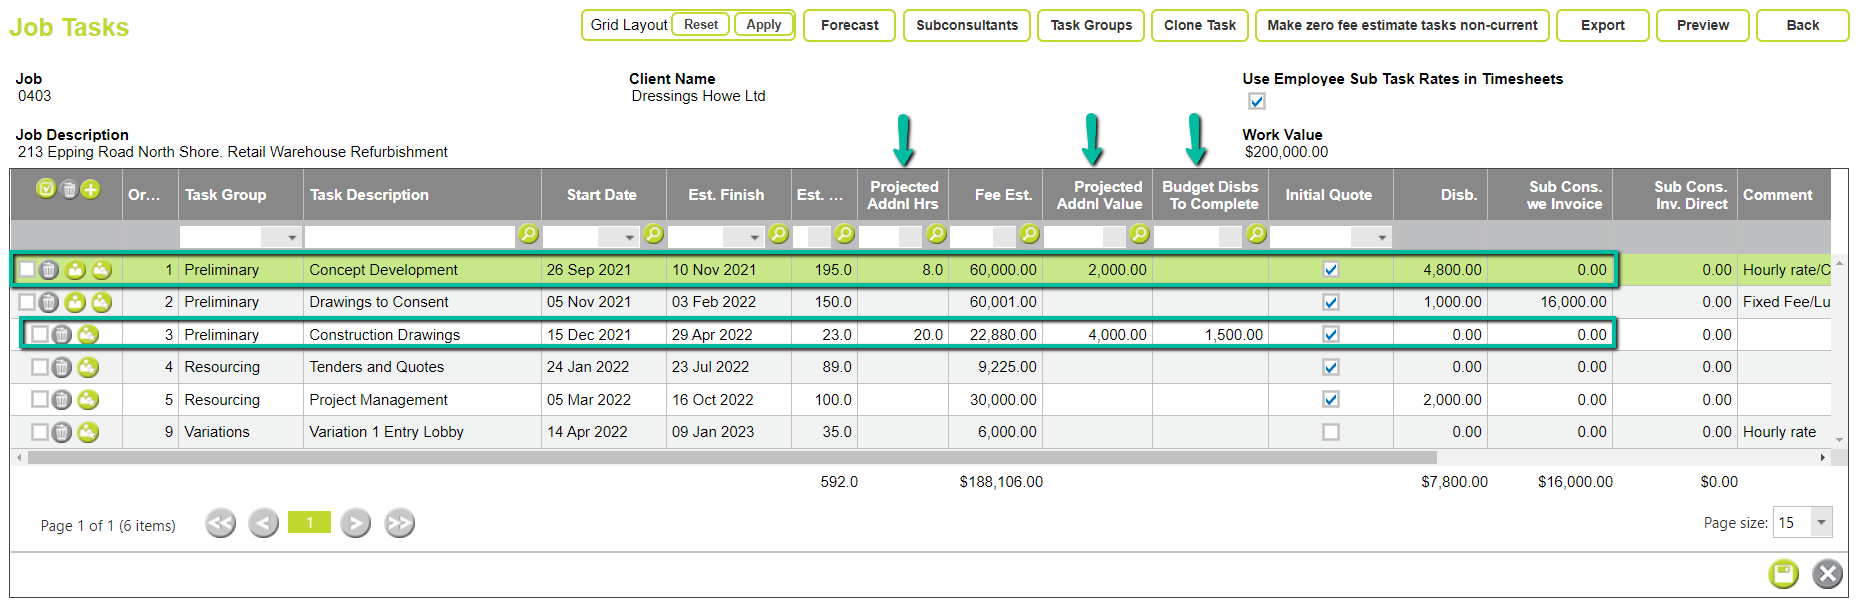
Task: Open the Initial Quote filter dropdown
Action: point(1381,237)
